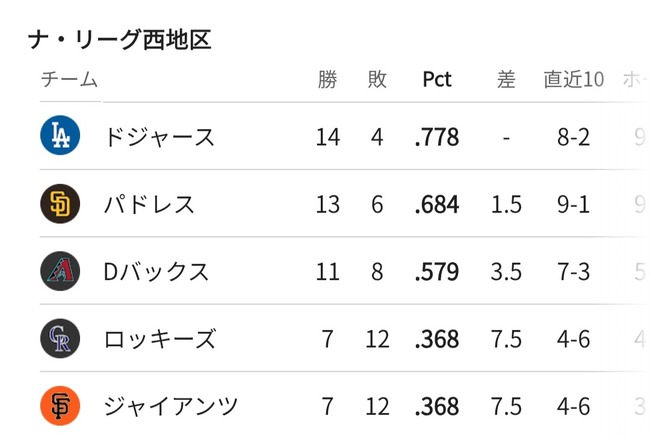Select the ロッキーズ team name

(159, 338)
